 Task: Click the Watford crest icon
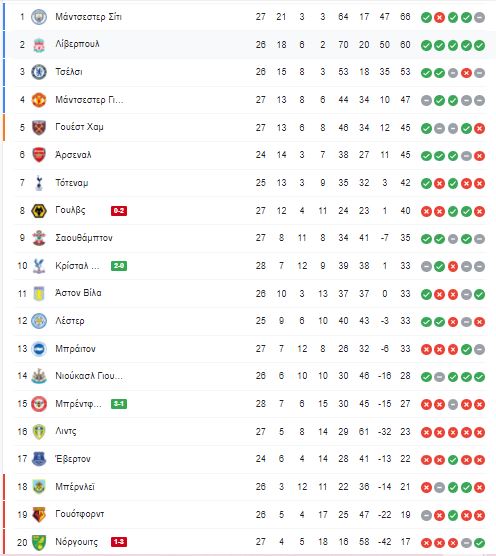pyautogui.click(x=39, y=515)
